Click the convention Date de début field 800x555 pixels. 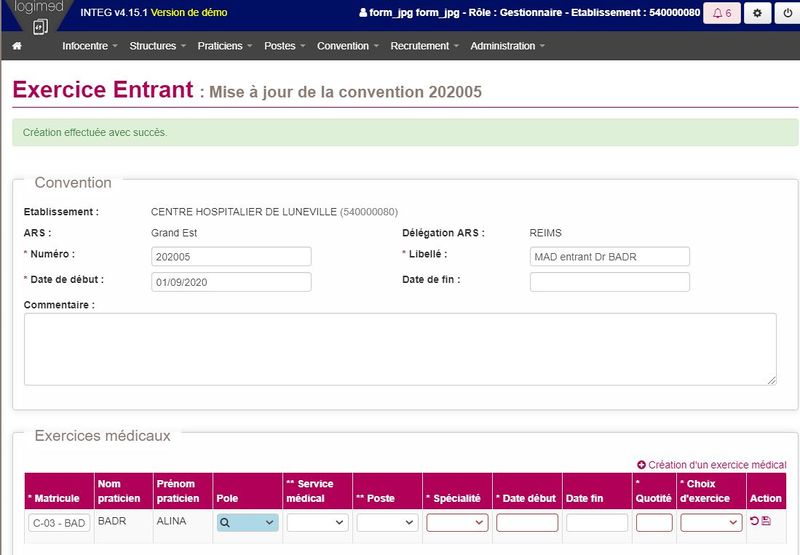231,282
